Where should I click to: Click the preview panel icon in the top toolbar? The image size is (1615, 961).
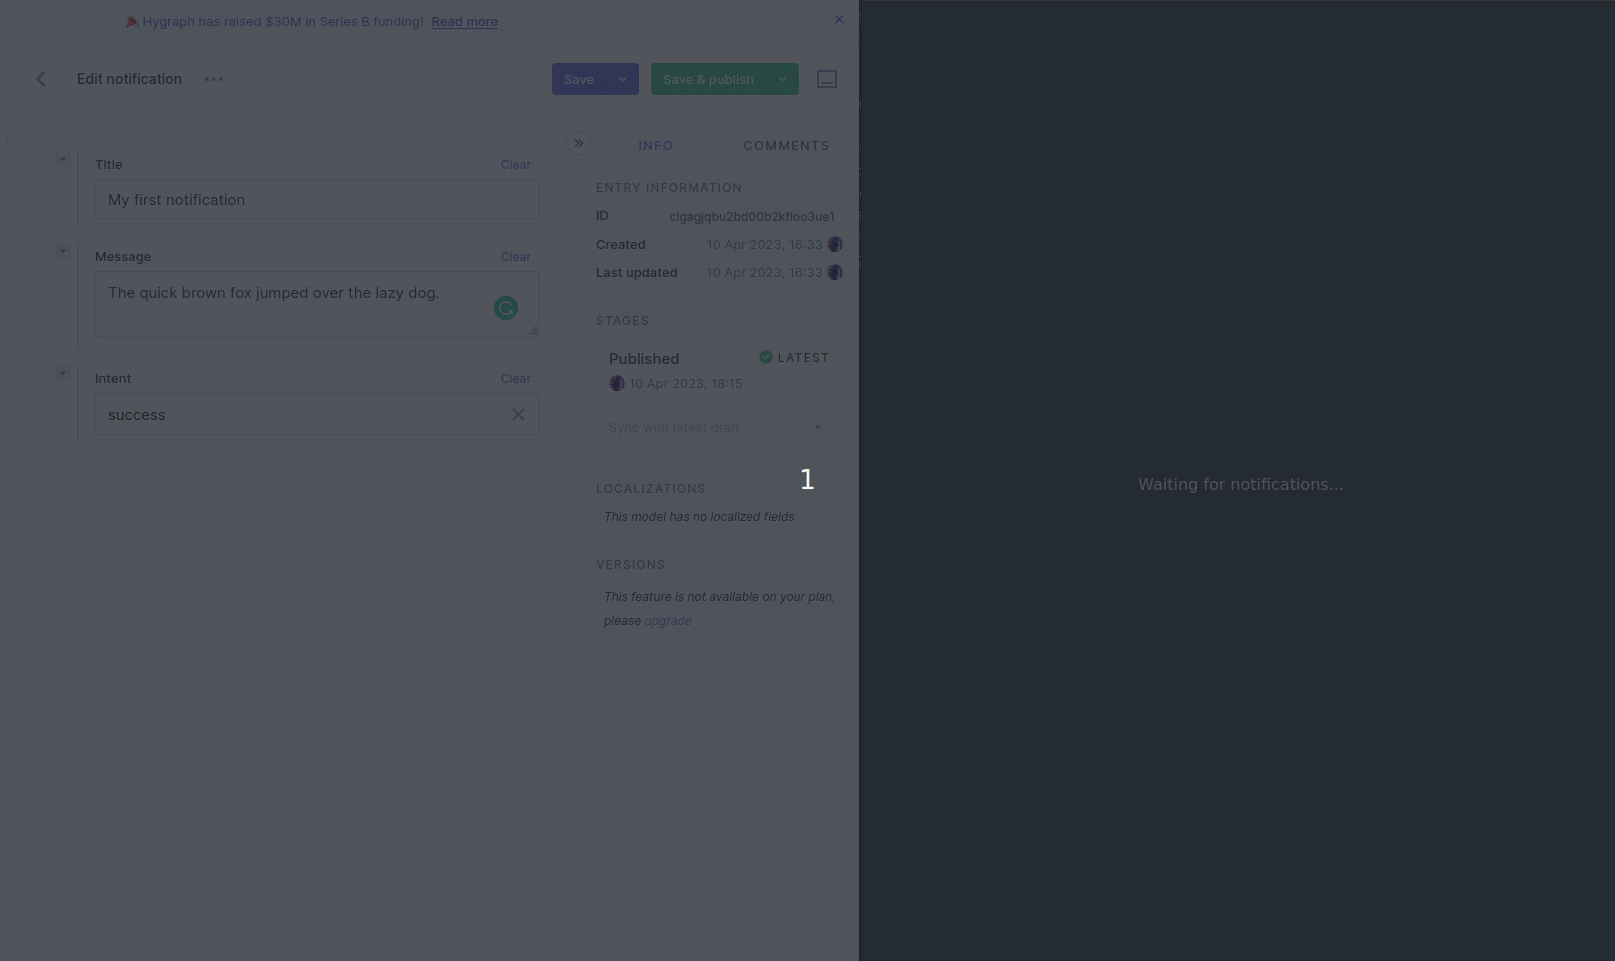(827, 79)
